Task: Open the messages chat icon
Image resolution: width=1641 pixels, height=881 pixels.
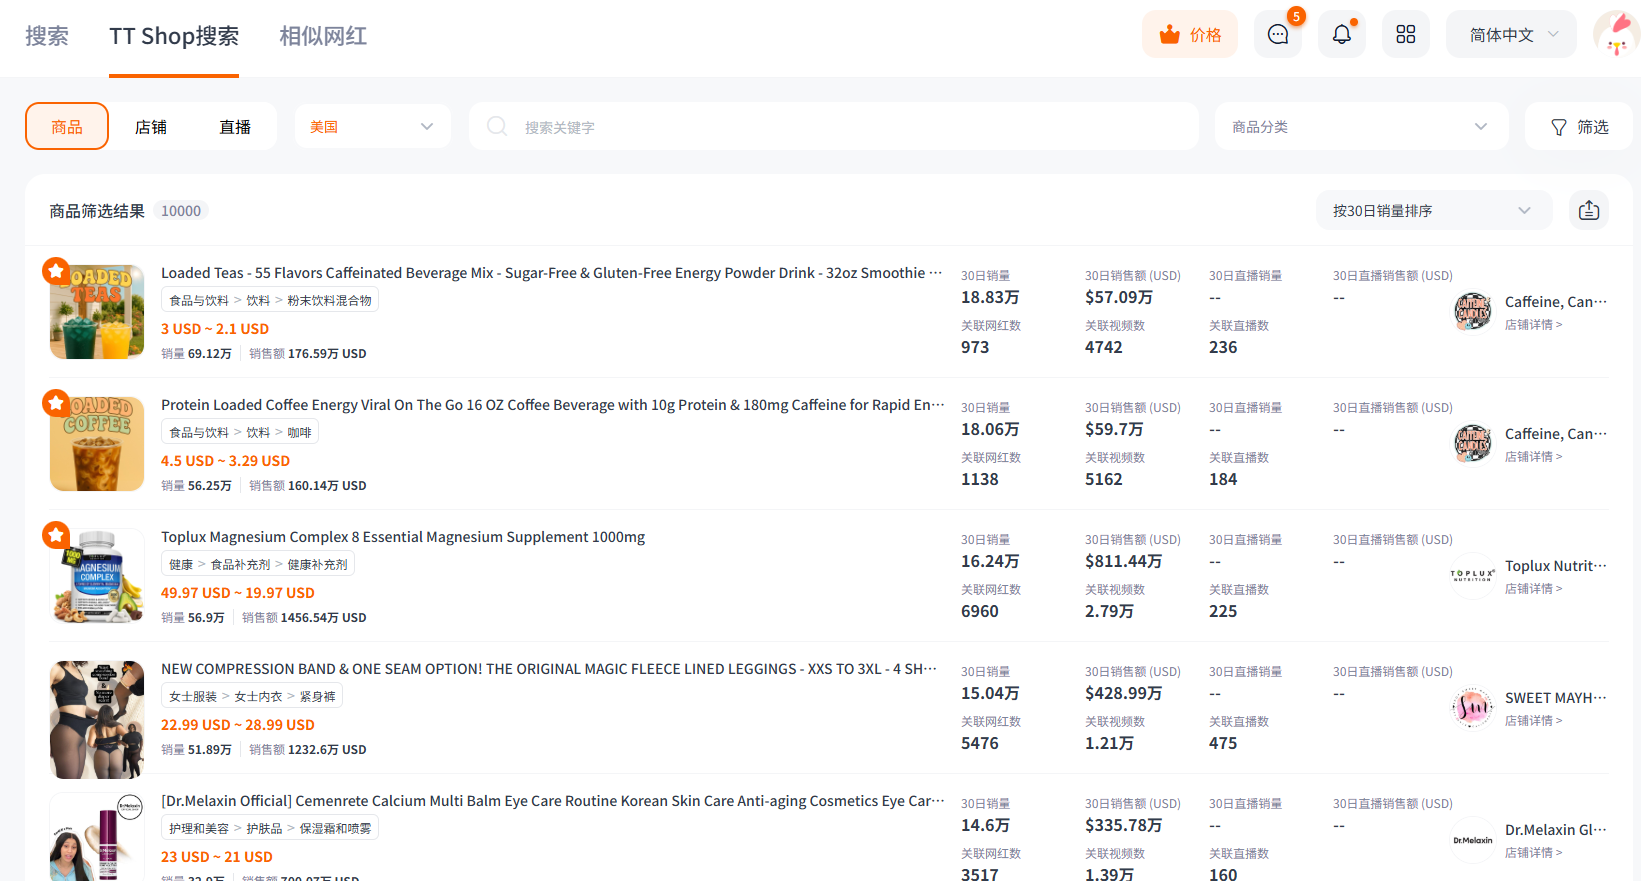Action: pyautogui.click(x=1278, y=35)
